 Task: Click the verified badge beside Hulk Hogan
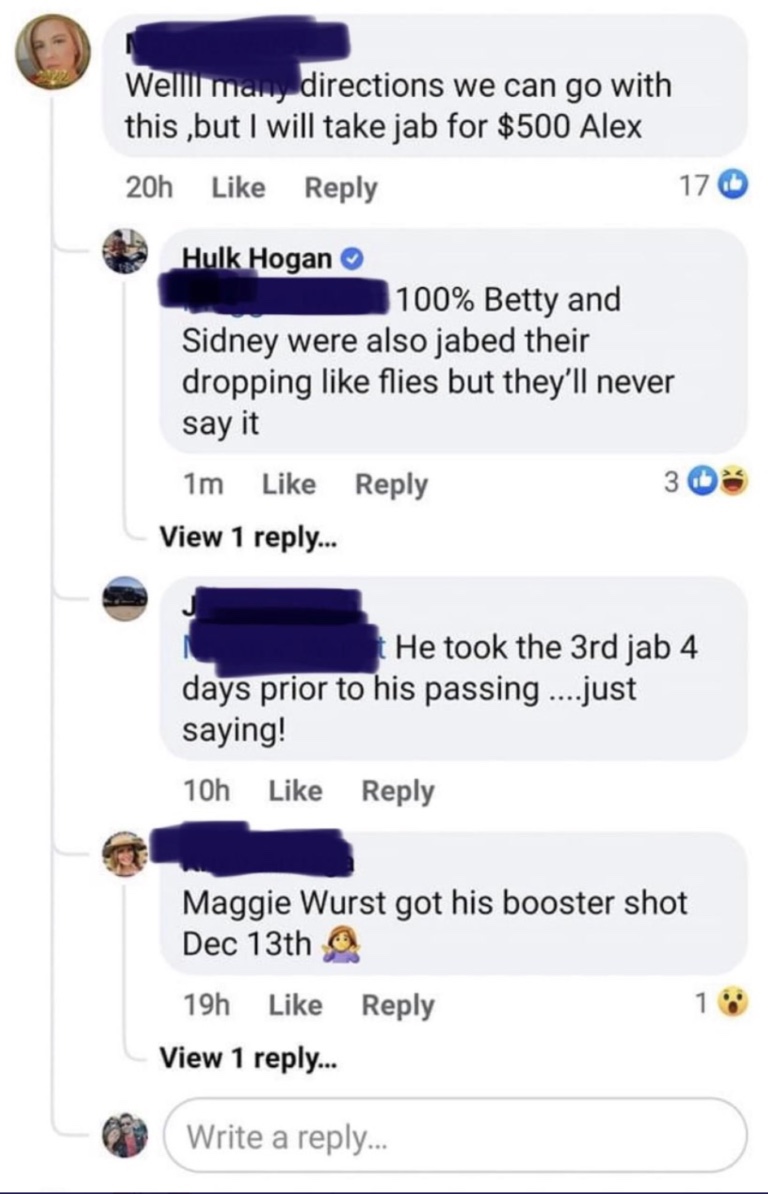(351, 260)
